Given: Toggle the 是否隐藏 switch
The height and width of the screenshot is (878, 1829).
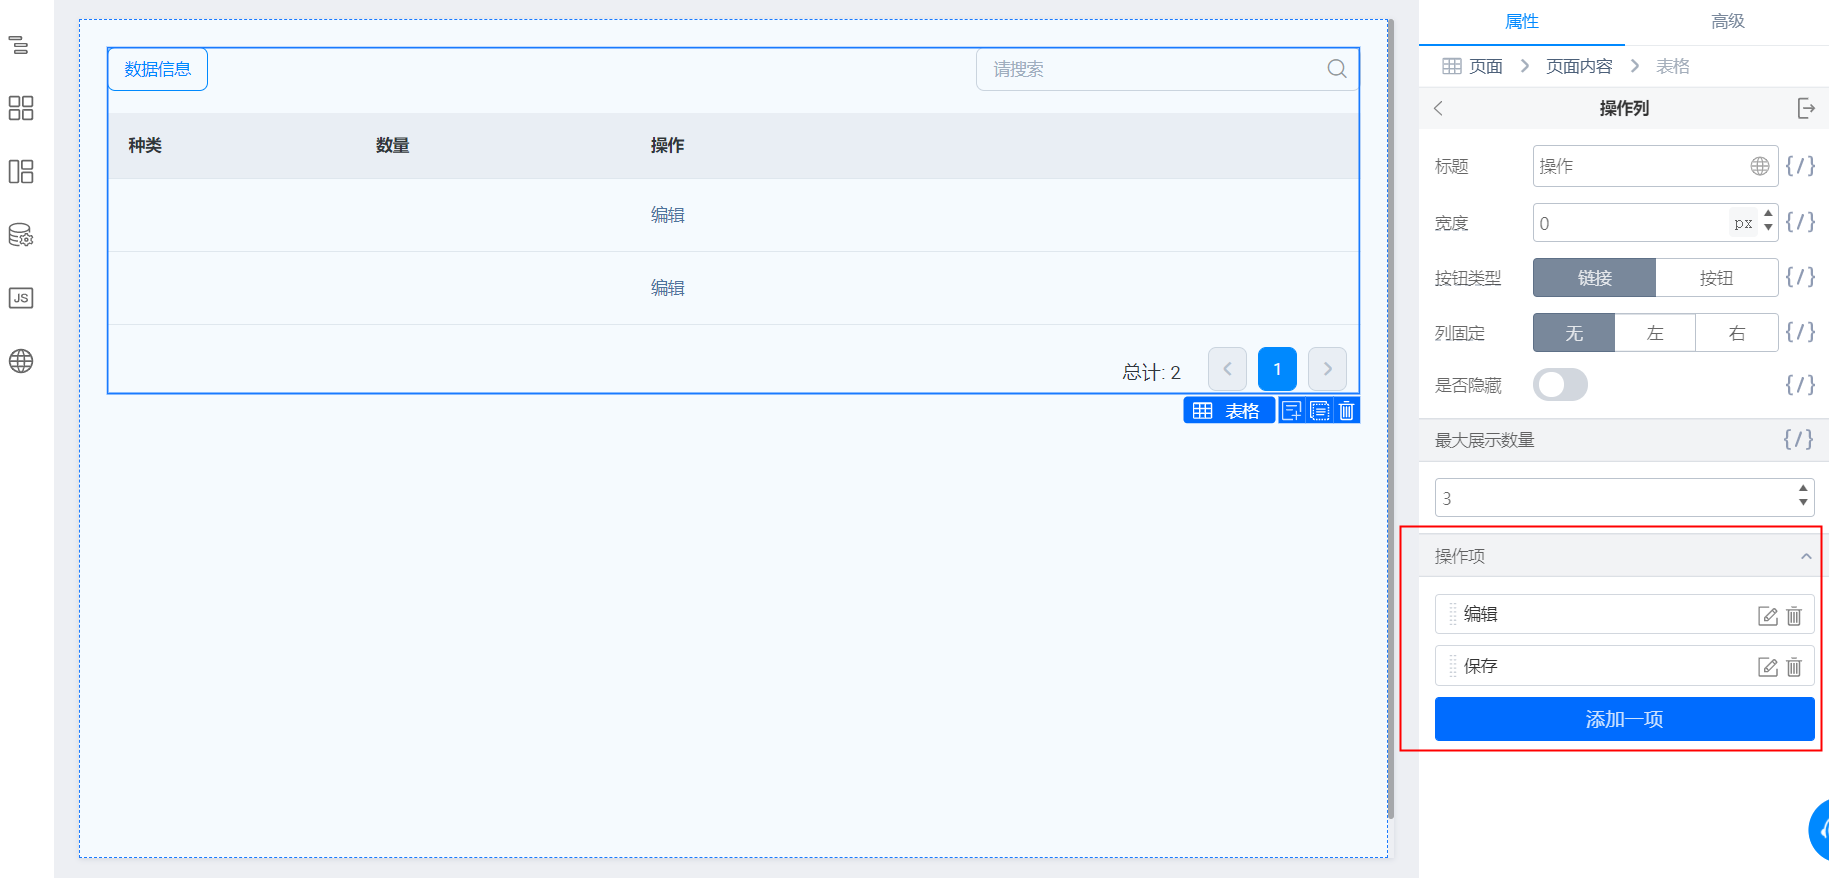Looking at the screenshot, I should pyautogui.click(x=1560, y=385).
